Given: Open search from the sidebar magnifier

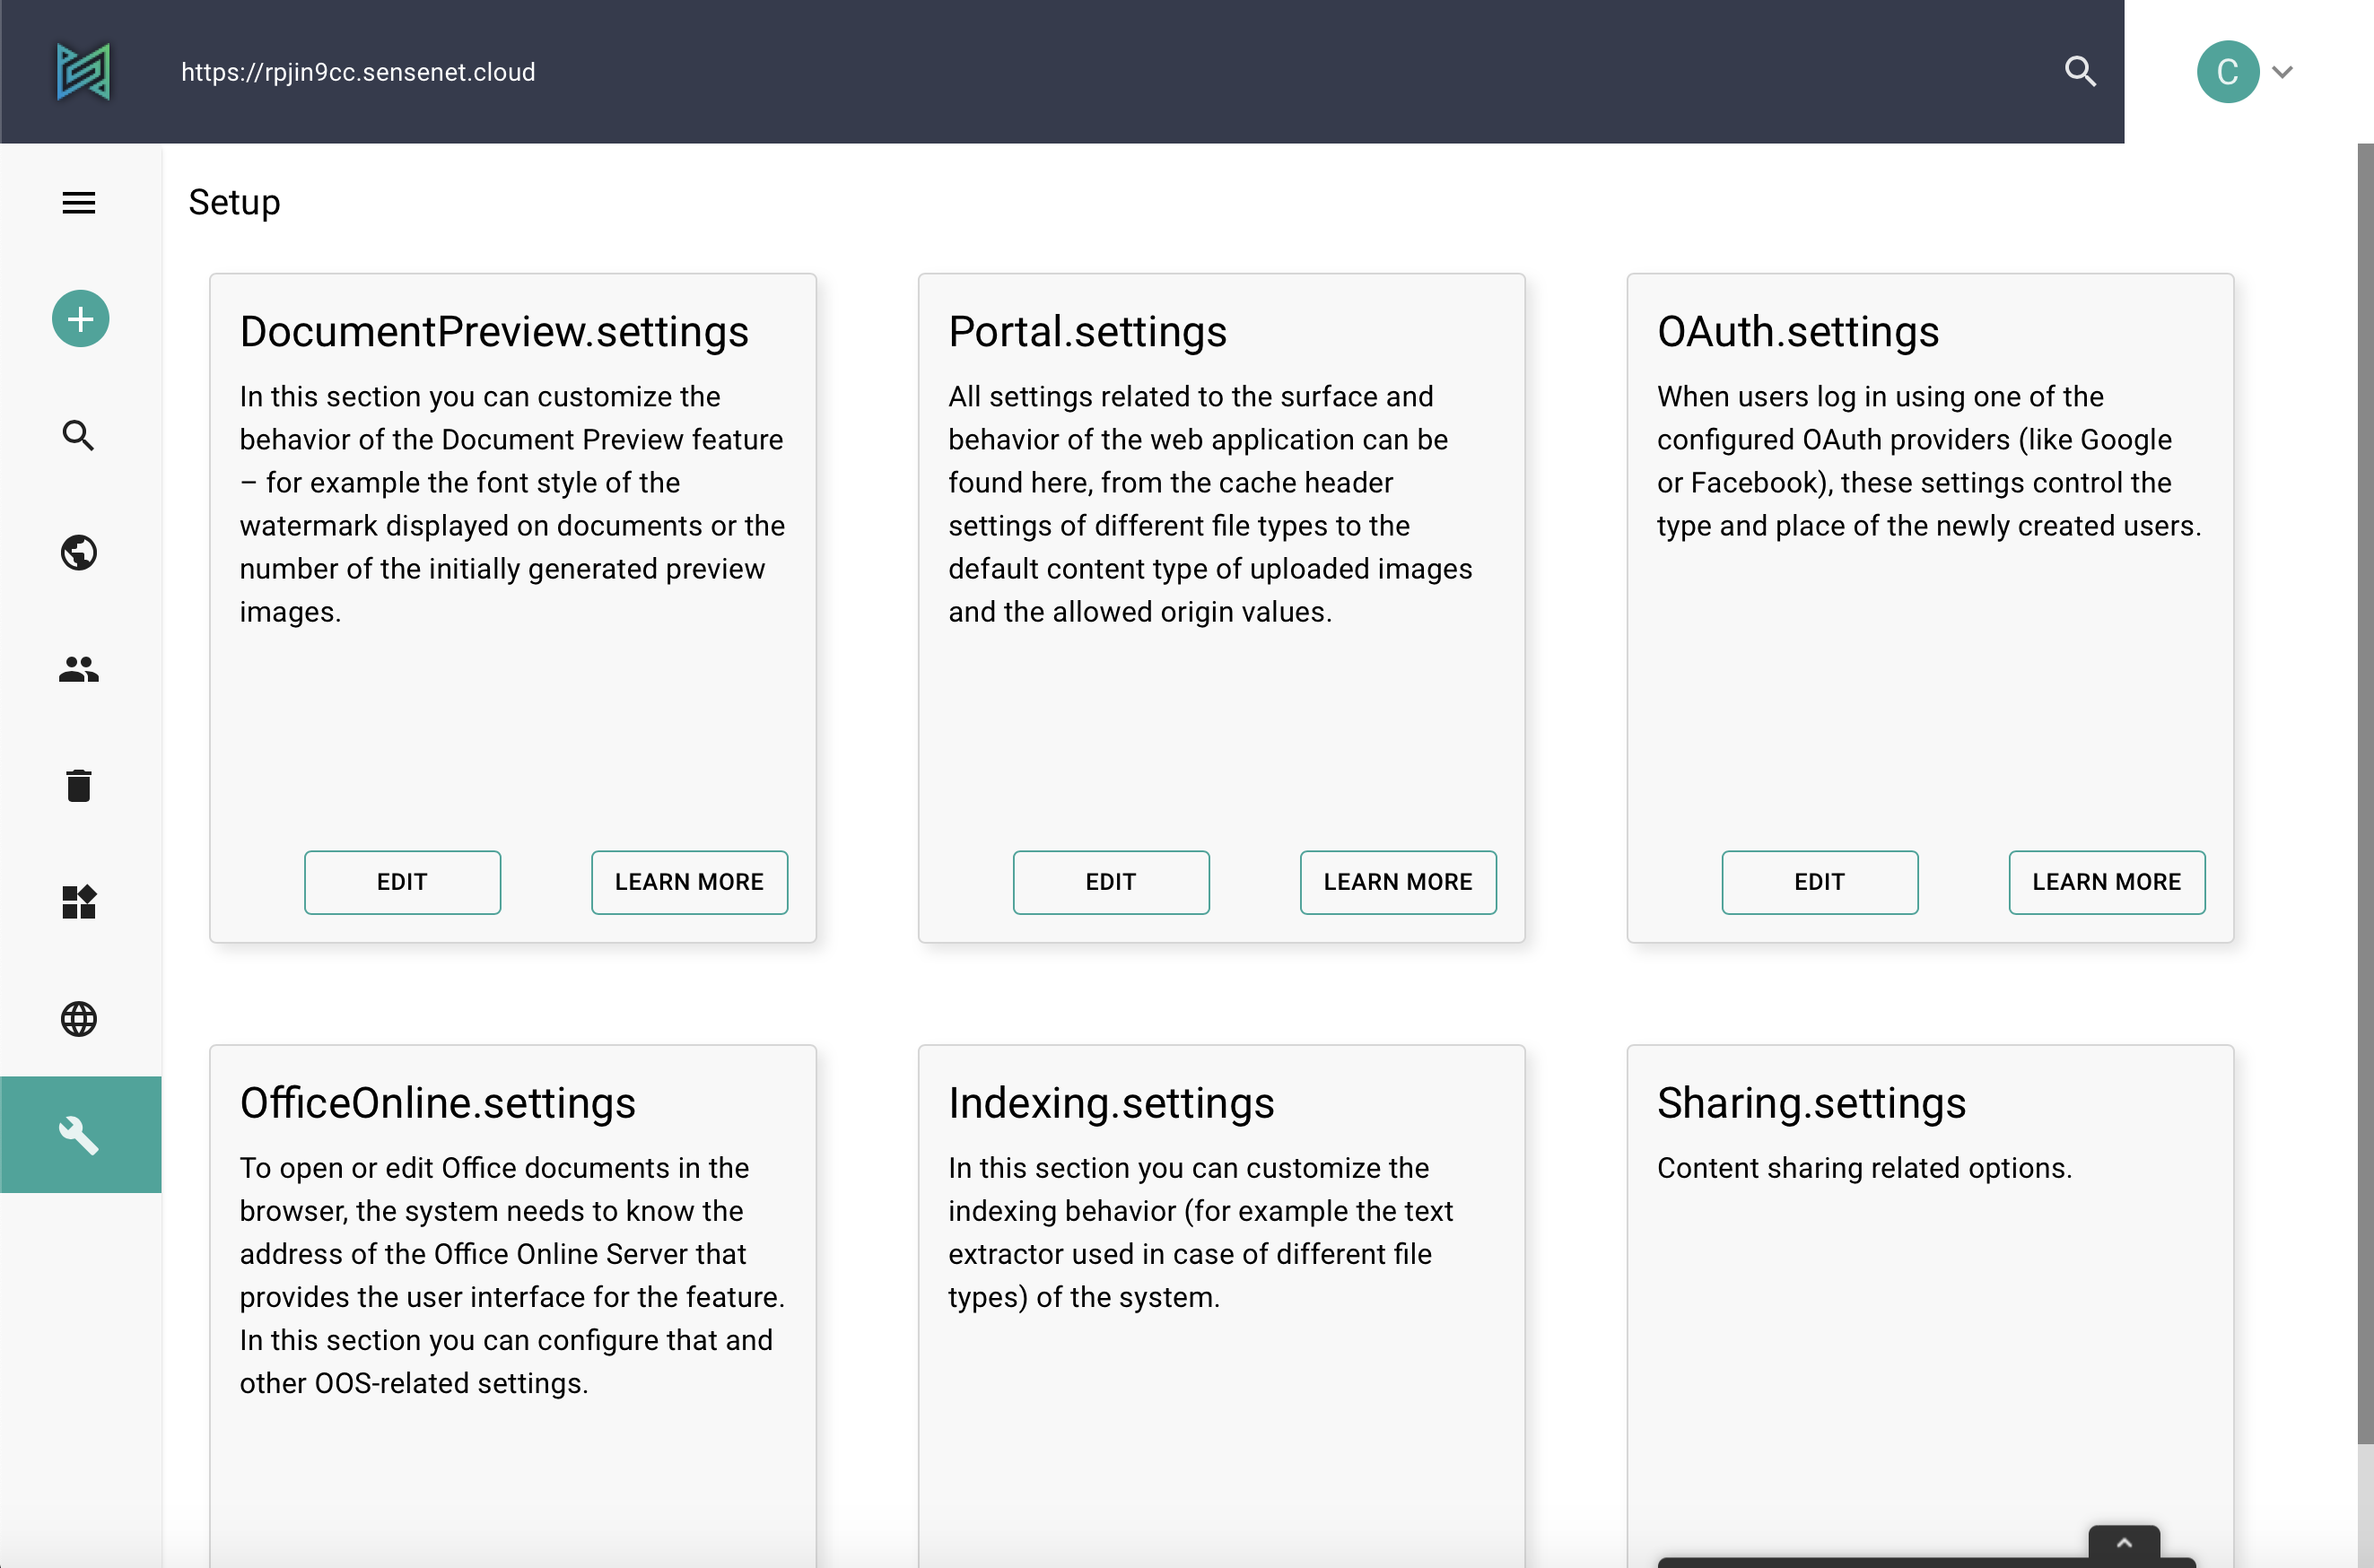Looking at the screenshot, I should 79,435.
